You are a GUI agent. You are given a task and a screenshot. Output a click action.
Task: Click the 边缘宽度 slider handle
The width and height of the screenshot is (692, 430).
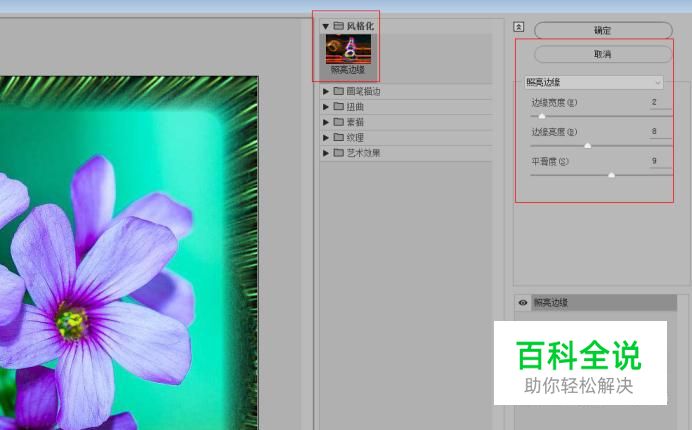pyautogui.click(x=542, y=116)
